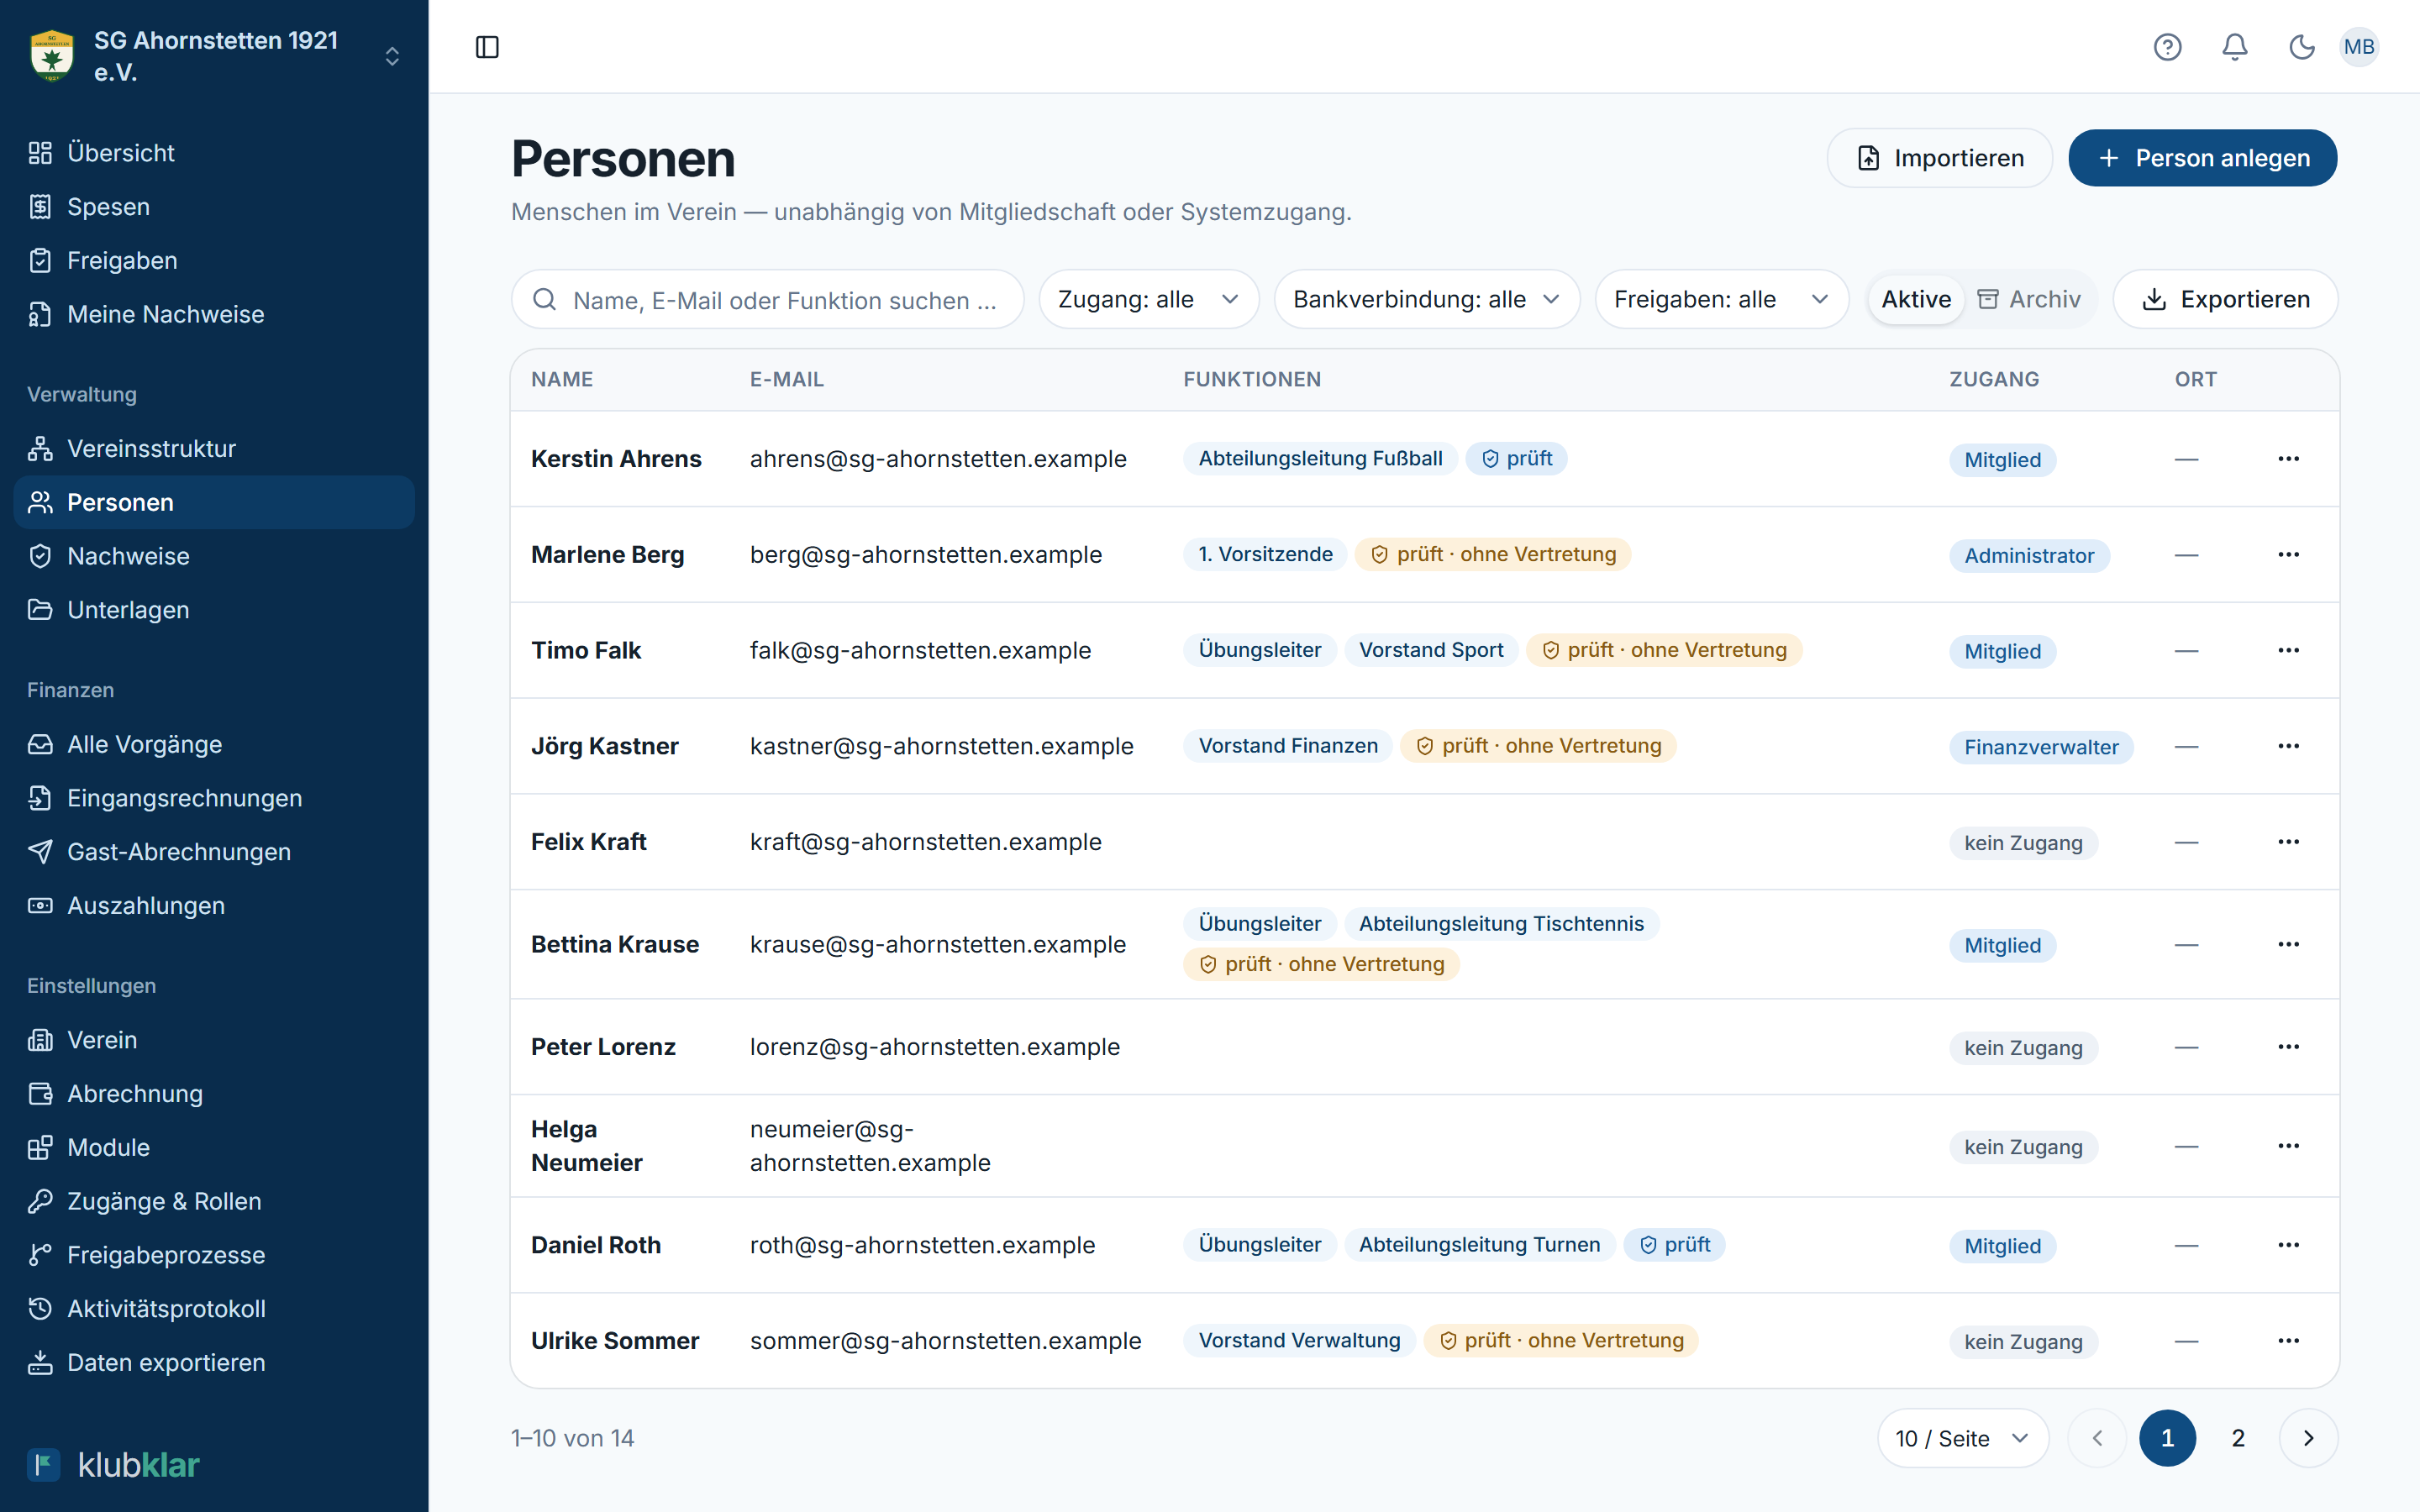This screenshot has width=2420, height=1512.
Task: Focus the name or e-mail search field
Action: tap(767, 299)
